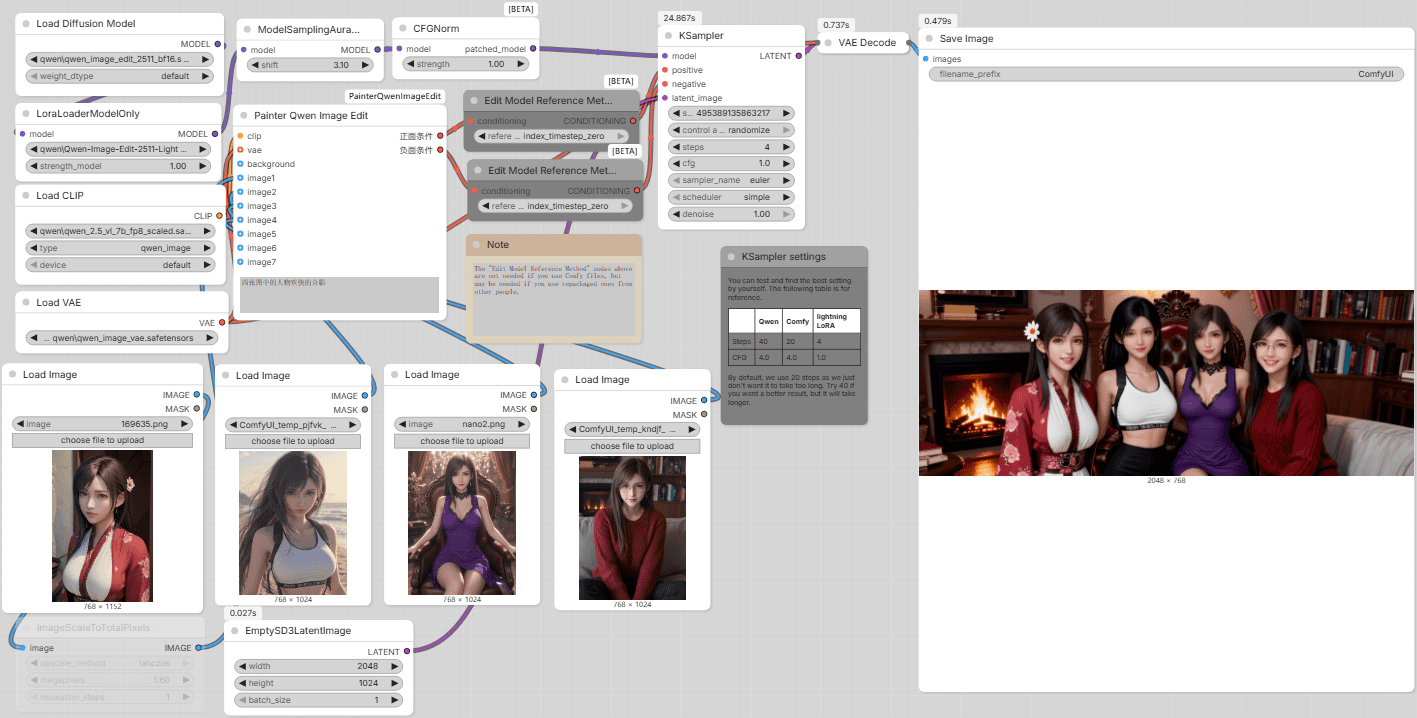Image resolution: width=1417 pixels, height=718 pixels.
Task: Decrease the EmptySD3LatentImage width with left arrow
Action: tap(241, 666)
